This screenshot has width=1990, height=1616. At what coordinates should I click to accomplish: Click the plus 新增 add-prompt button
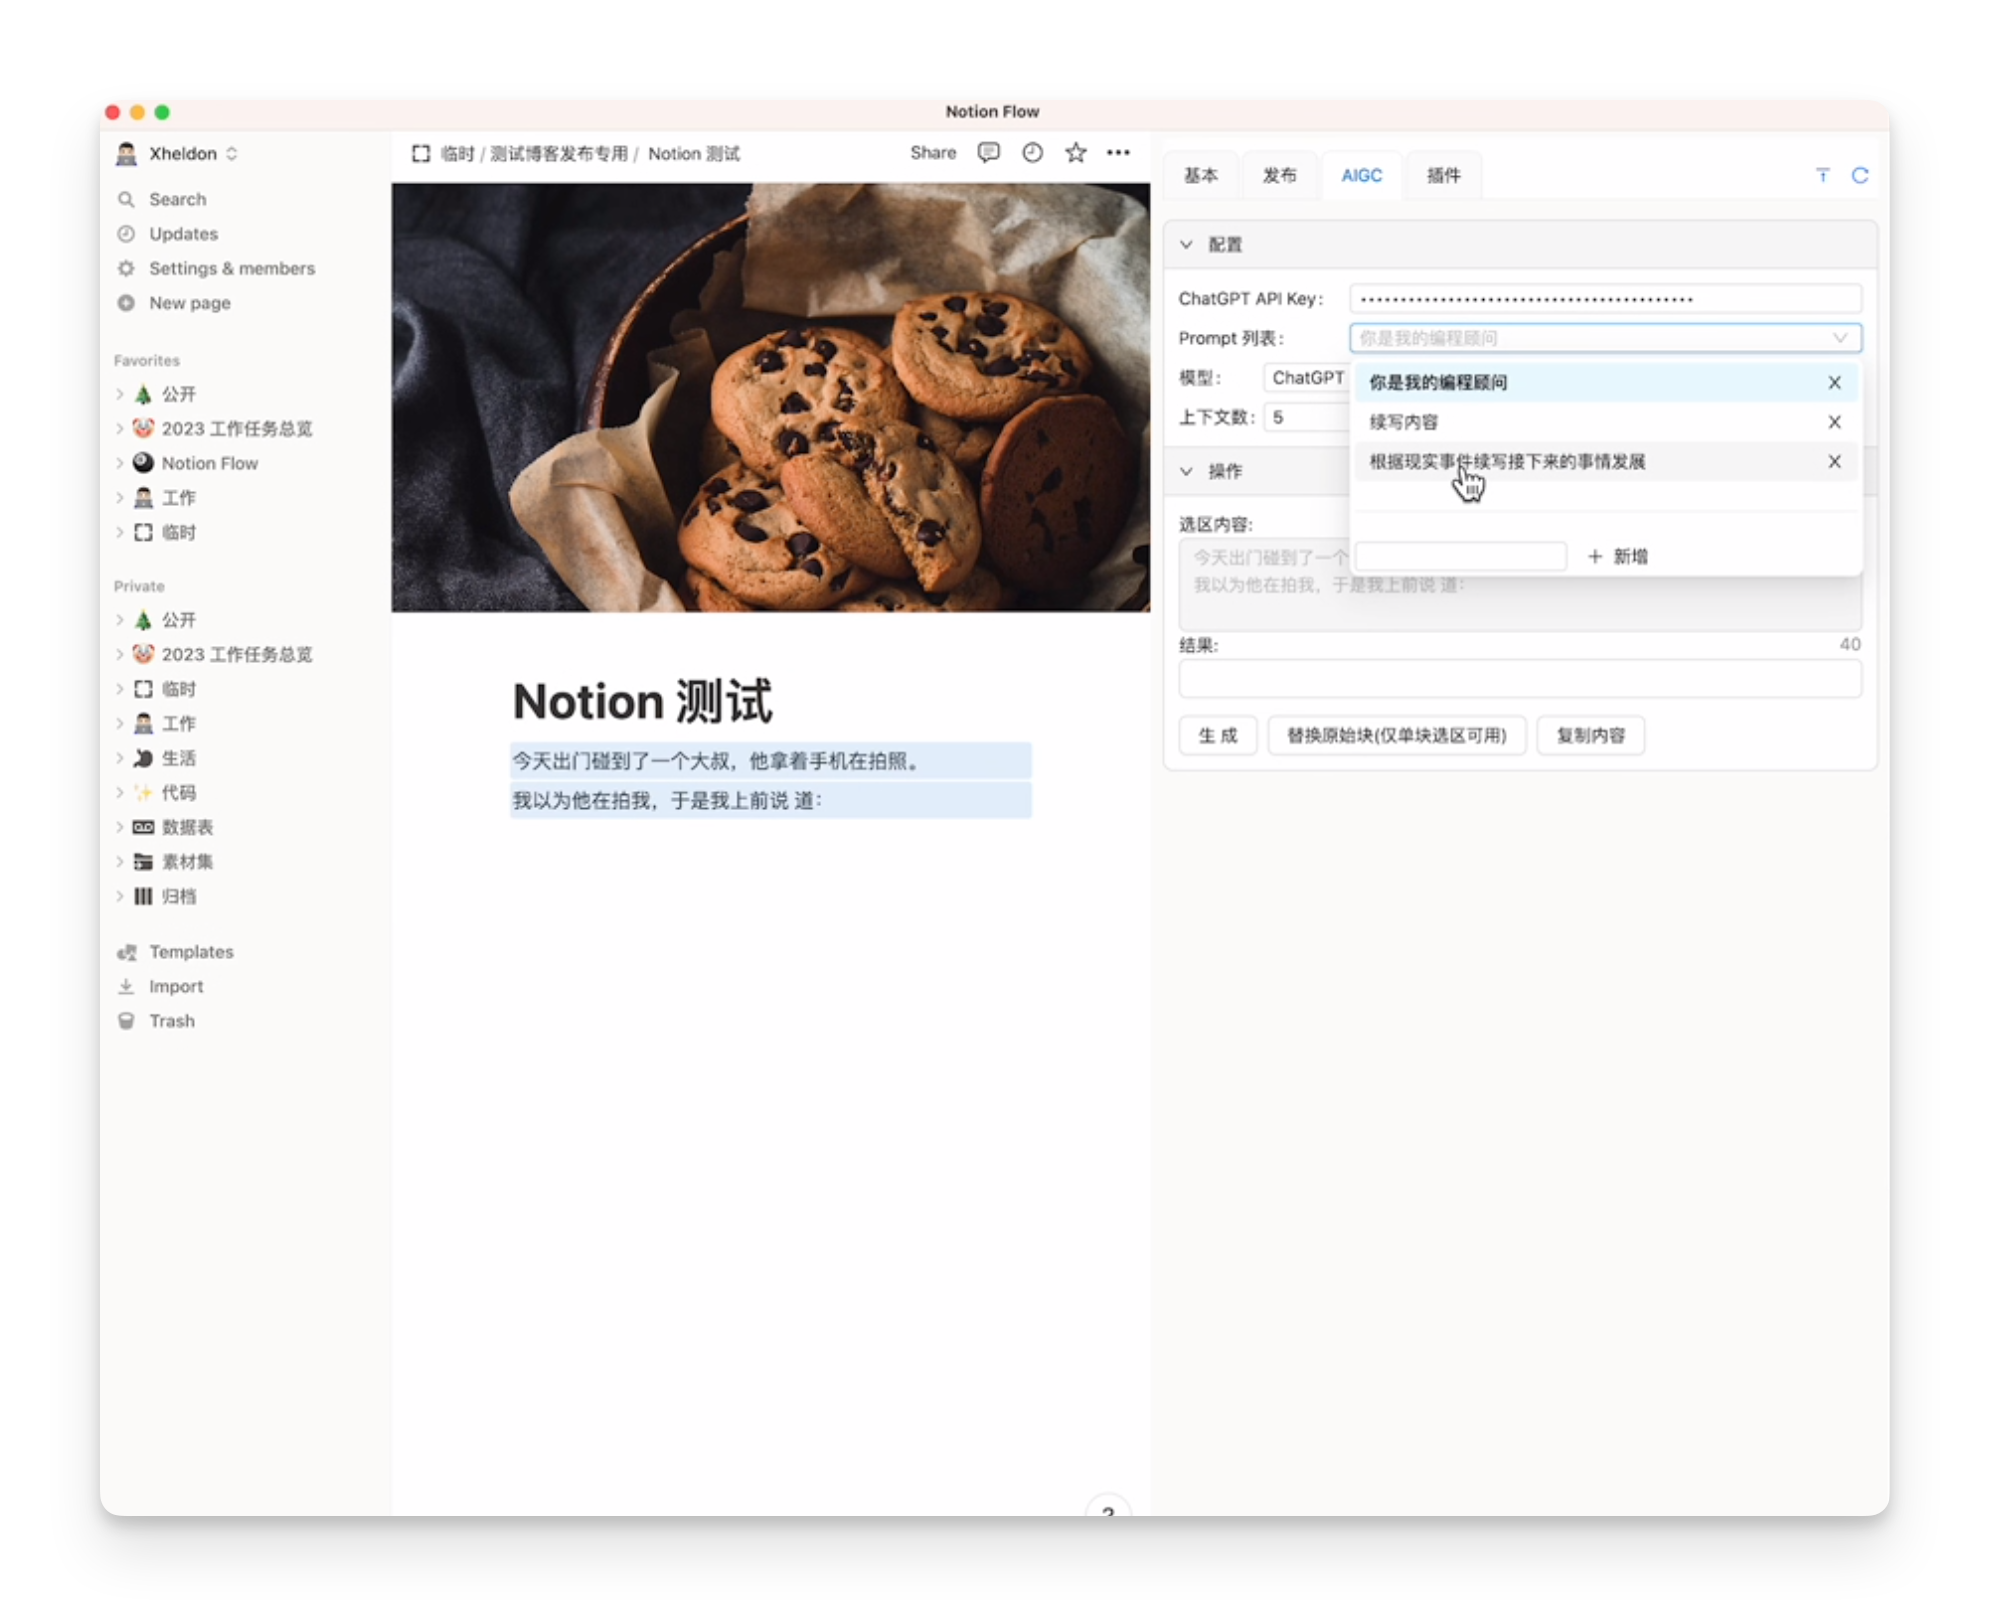coord(1617,556)
